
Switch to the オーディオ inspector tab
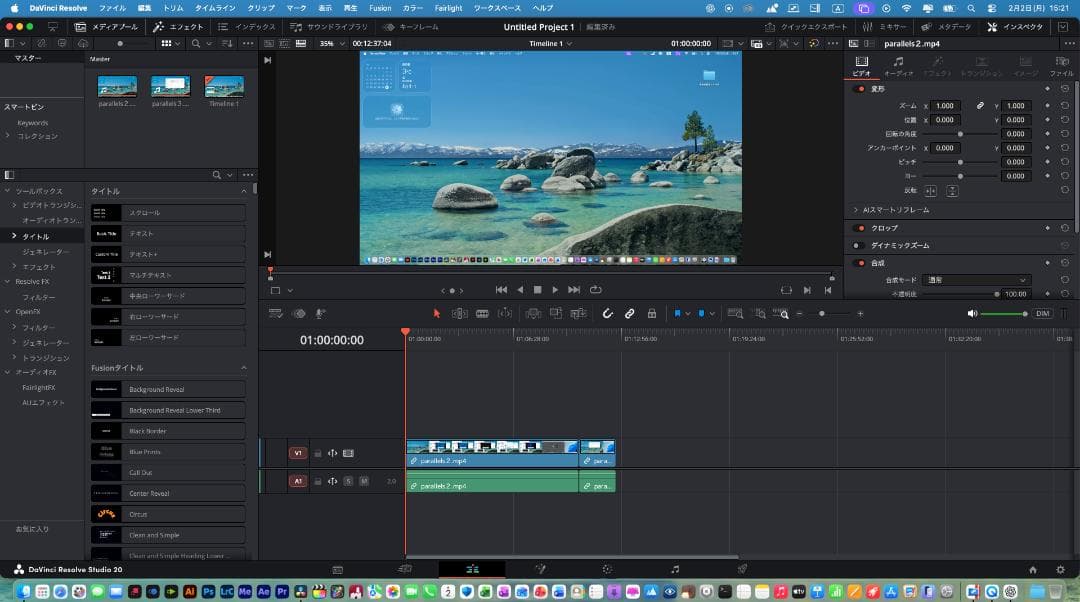point(898,67)
